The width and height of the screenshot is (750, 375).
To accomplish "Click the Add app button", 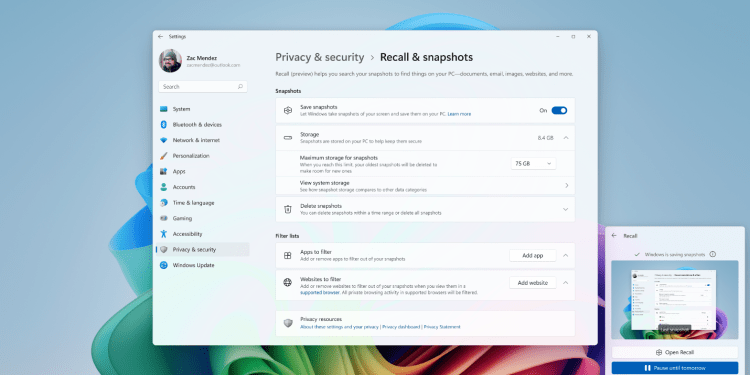I will click(532, 255).
